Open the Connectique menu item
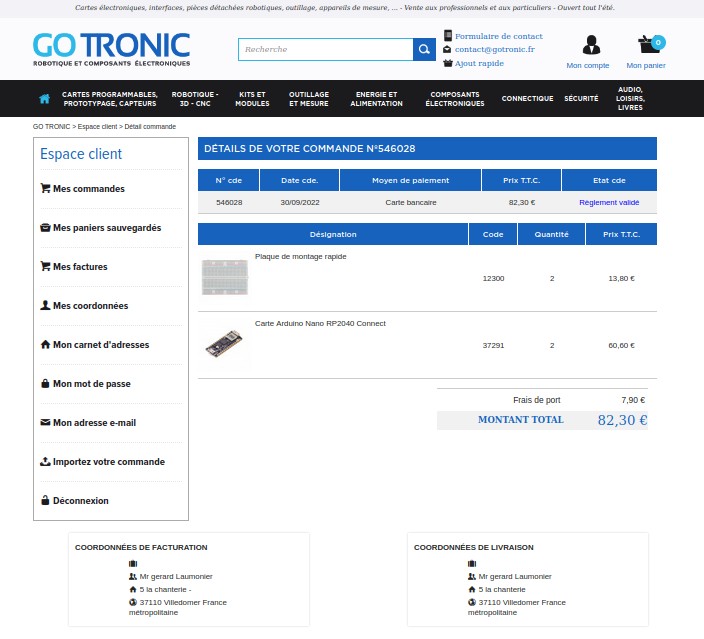704x639 pixels. (527, 99)
